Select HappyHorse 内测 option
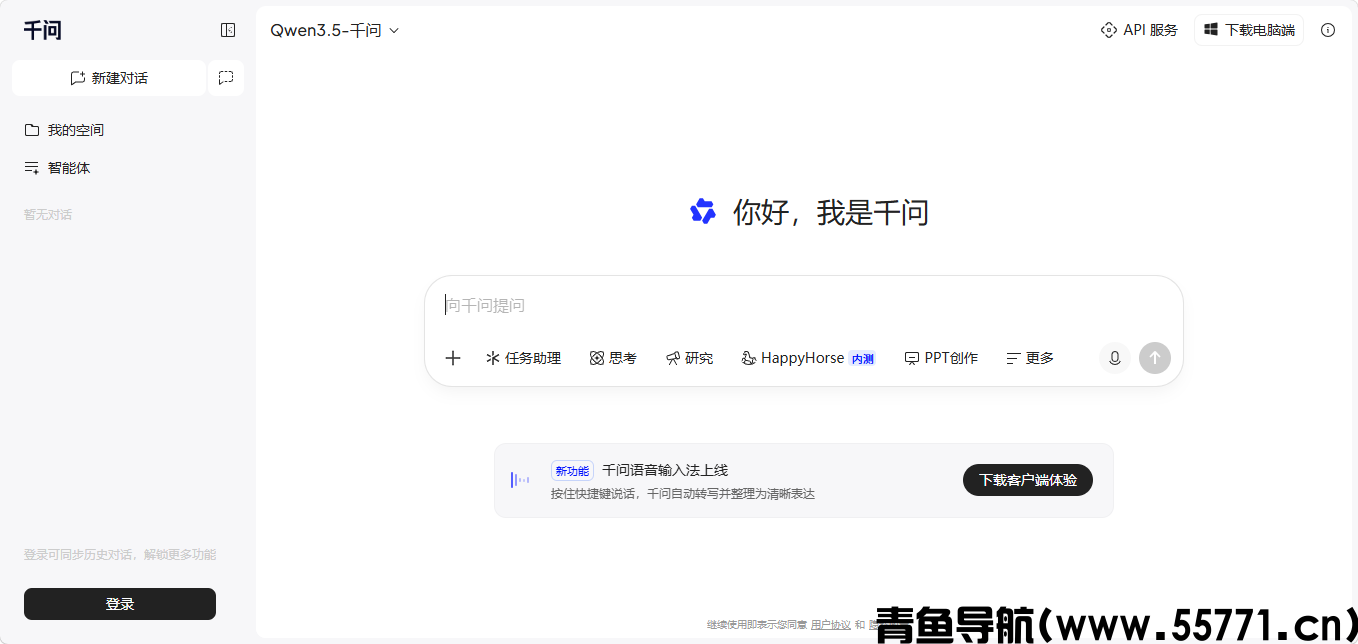This screenshot has height=644, width=1358. 808,358
